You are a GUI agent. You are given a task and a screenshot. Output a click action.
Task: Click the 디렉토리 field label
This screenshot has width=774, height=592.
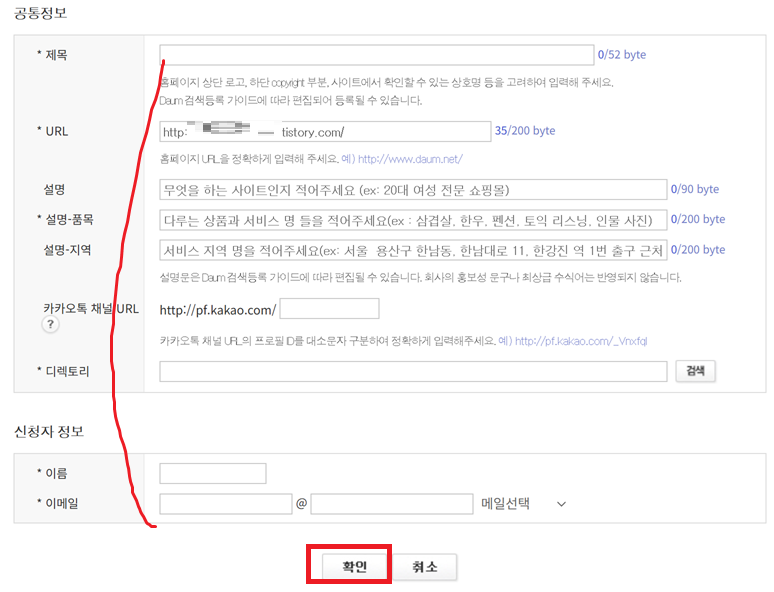click(x=66, y=371)
